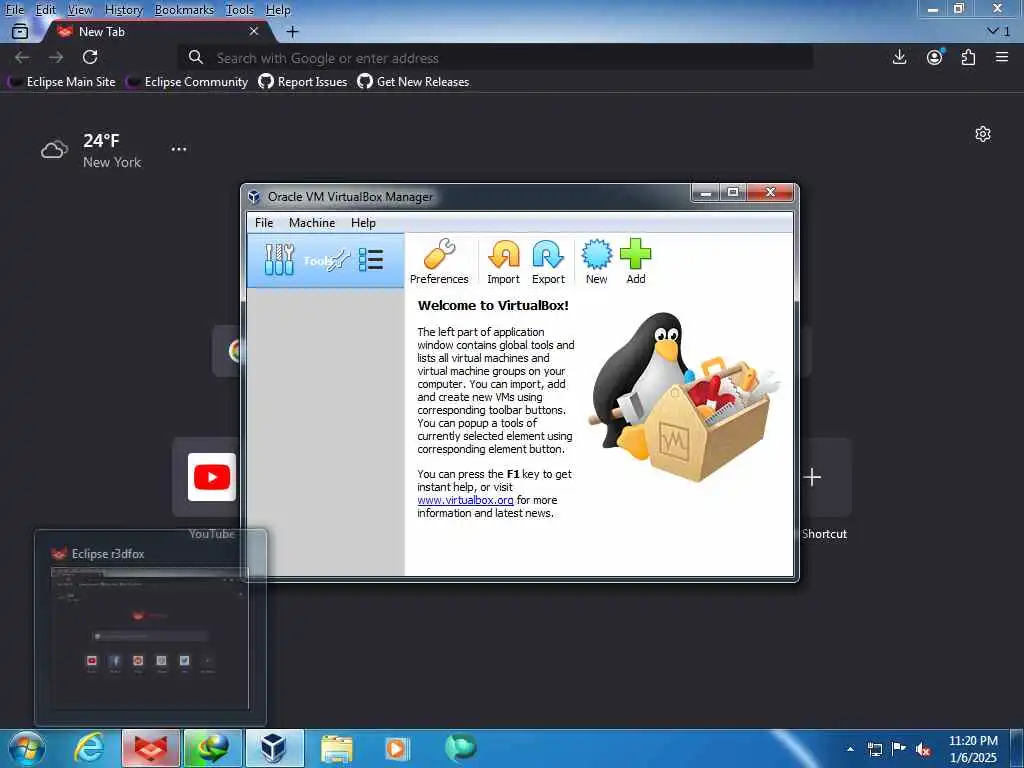Click the New York weather widget
This screenshot has width=1024, height=768.
point(91,150)
